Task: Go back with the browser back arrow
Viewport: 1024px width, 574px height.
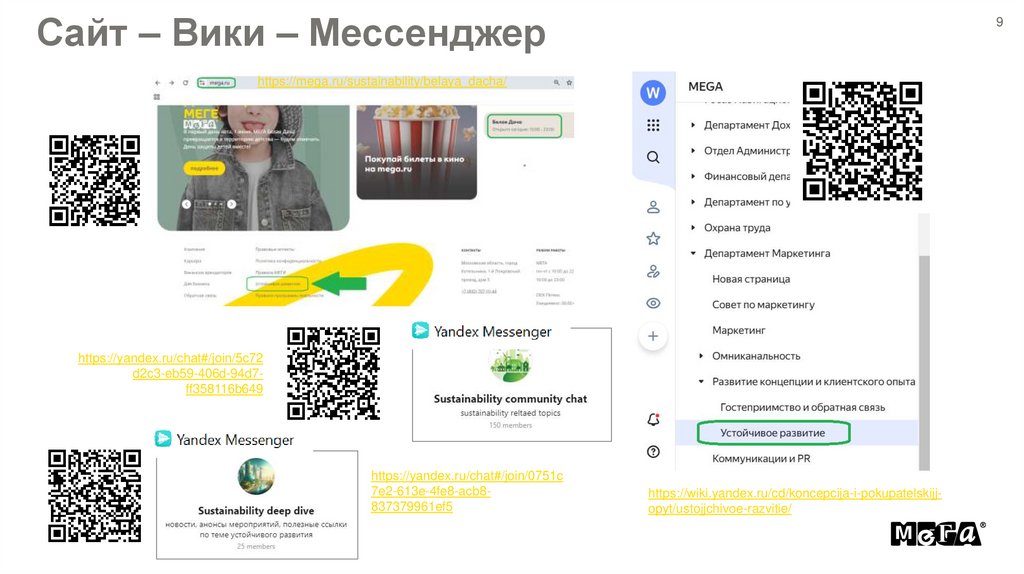Action: pos(157,83)
